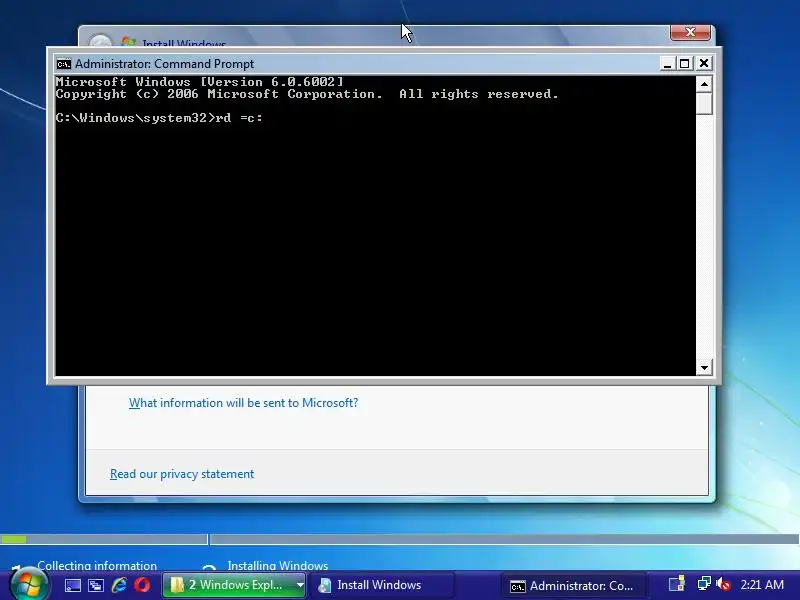Click the 'rd =c:' command line text
800x600 pixels.
tap(239, 118)
